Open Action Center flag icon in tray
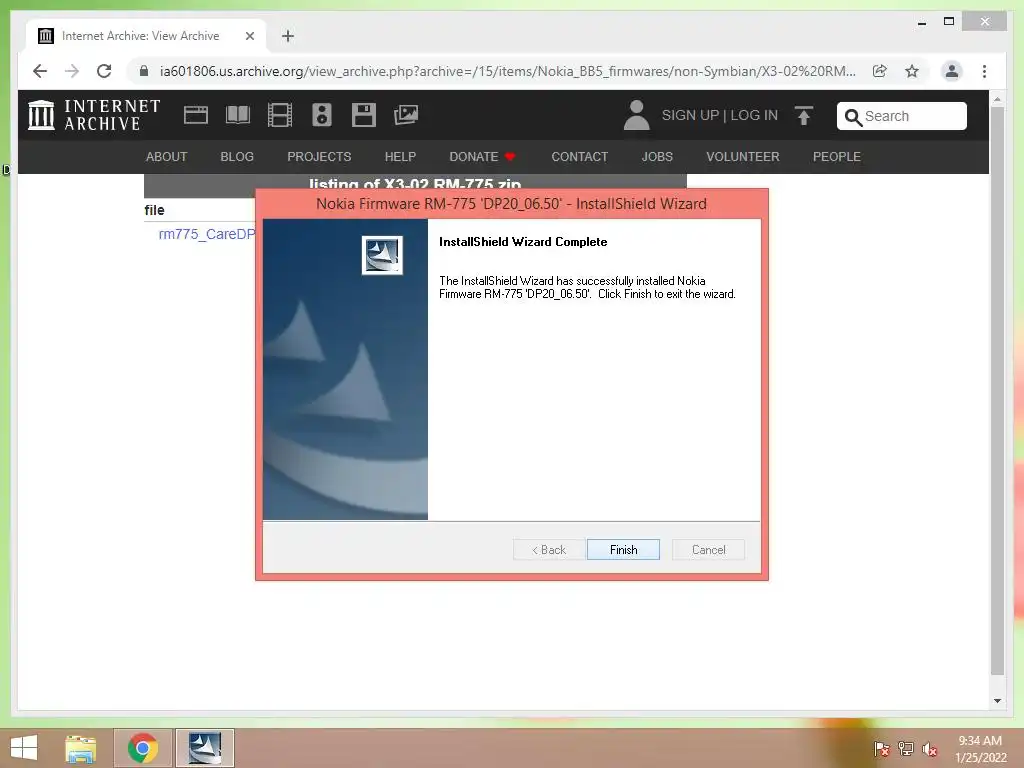This screenshot has width=1024, height=768. coord(881,750)
